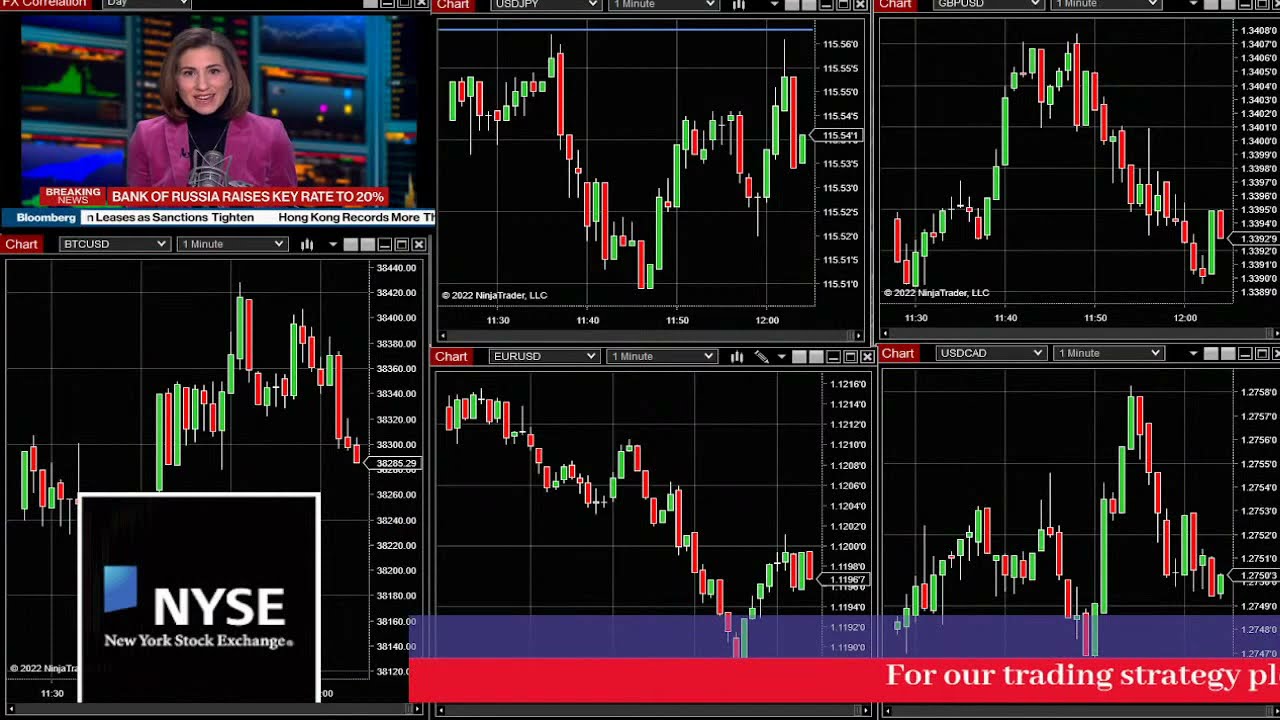Click the first gray link square in USDCAD chart
The width and height of the screenshot is (1280, 720).
tap(1211, 353)
